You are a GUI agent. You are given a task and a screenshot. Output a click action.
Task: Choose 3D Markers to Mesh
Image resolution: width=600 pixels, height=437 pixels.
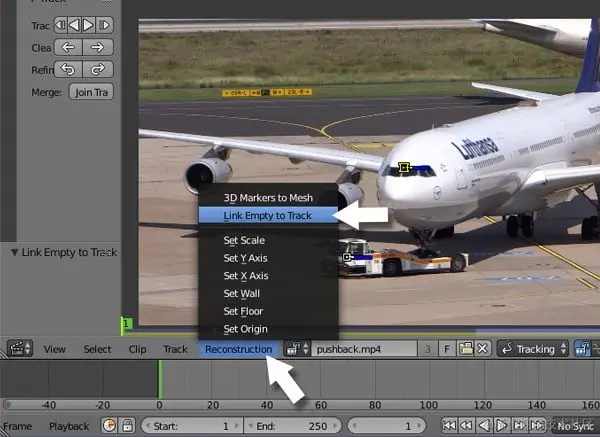268,198
